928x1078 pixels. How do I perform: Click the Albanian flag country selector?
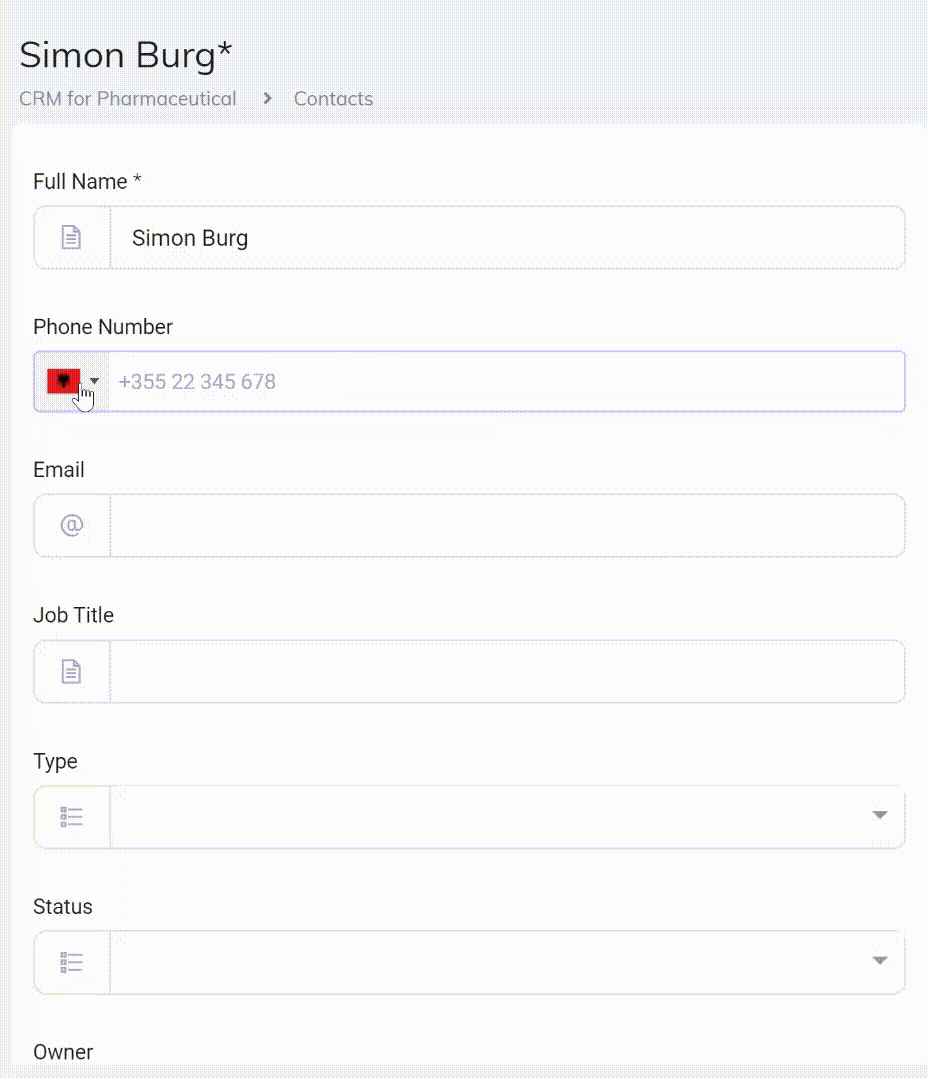63,381
